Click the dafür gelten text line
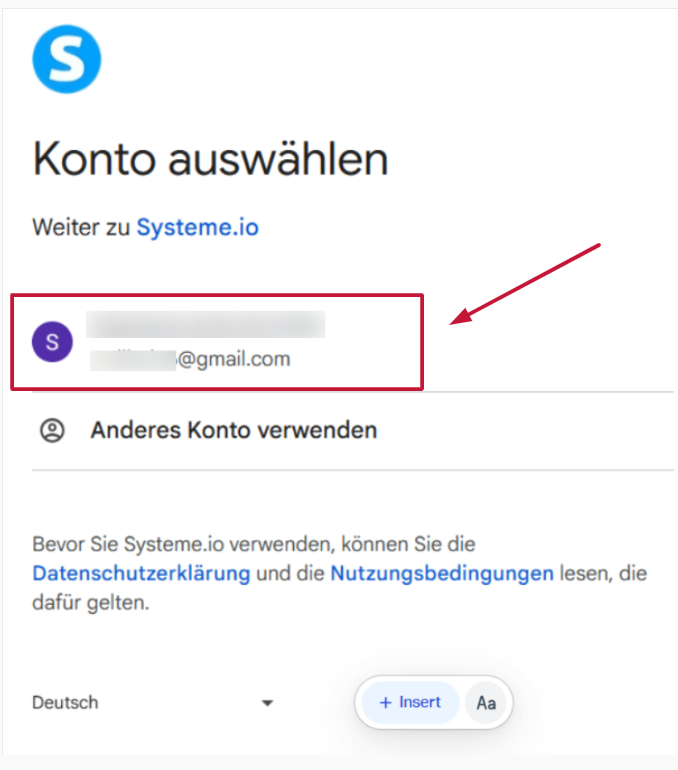This screenshot has width=678, height=770. [x=90, y=603]
